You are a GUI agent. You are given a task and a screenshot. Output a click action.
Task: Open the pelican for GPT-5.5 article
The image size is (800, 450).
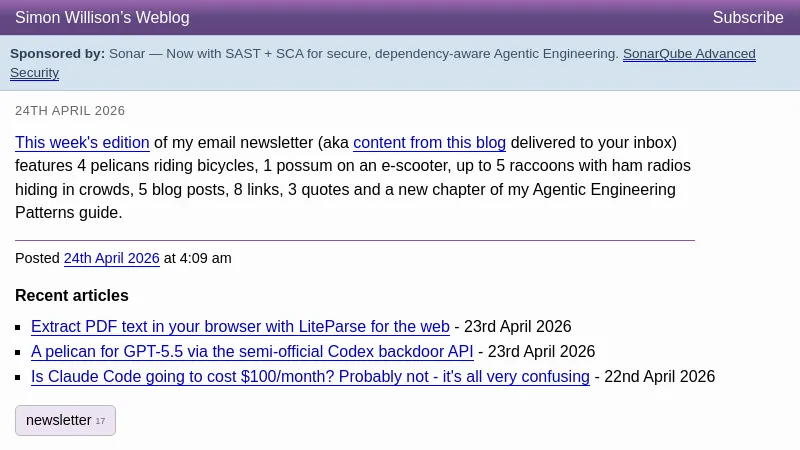tap(252, 352)
